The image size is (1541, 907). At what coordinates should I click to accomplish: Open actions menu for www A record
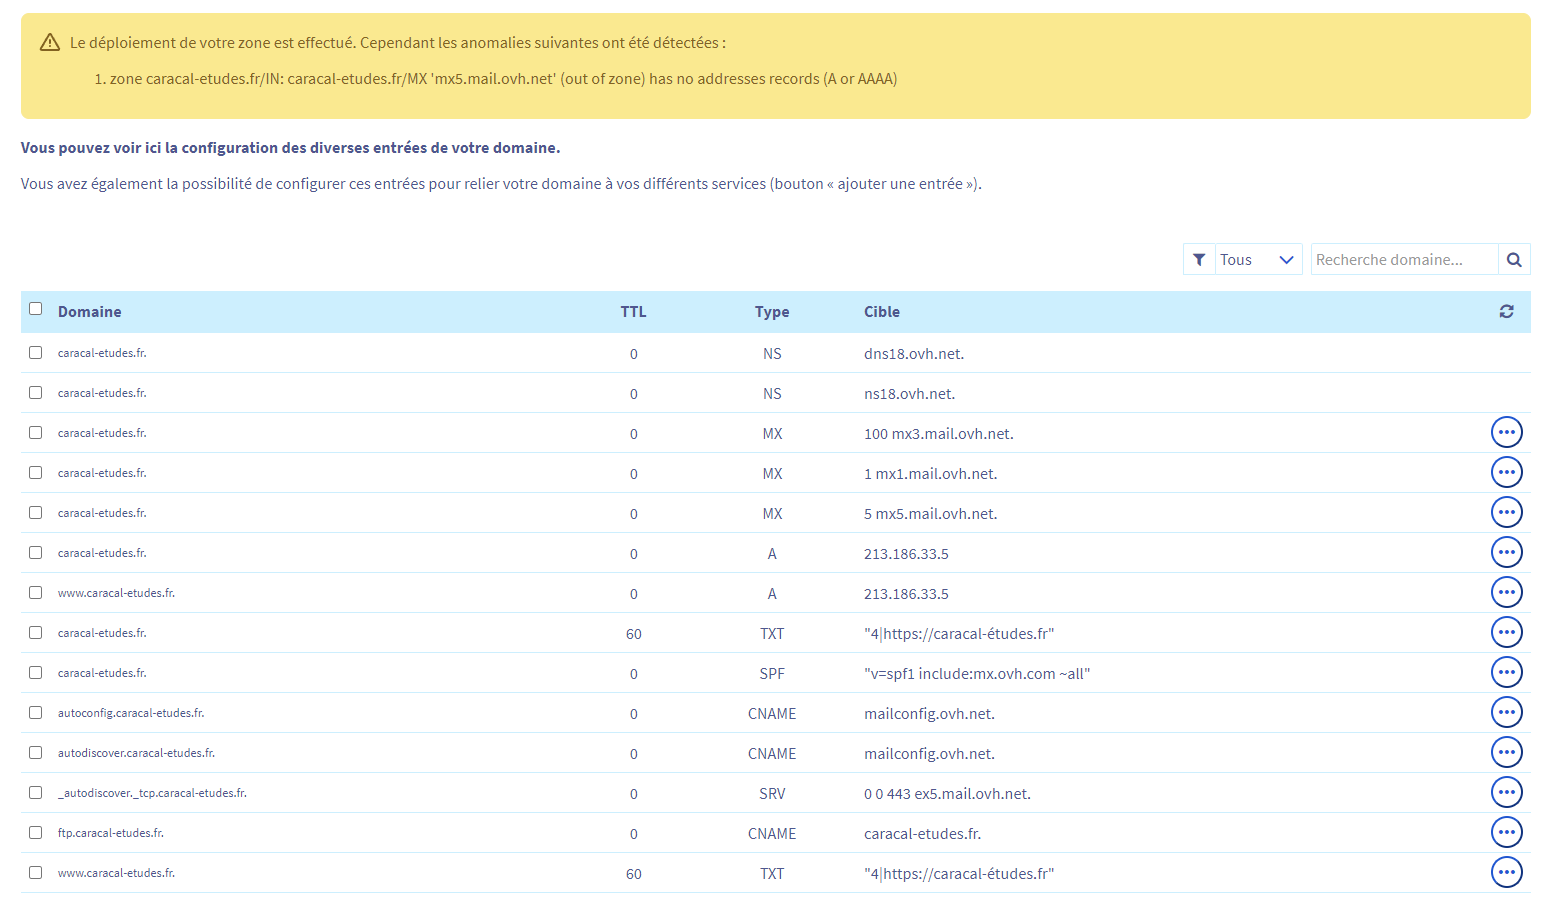click(1506, 593)
